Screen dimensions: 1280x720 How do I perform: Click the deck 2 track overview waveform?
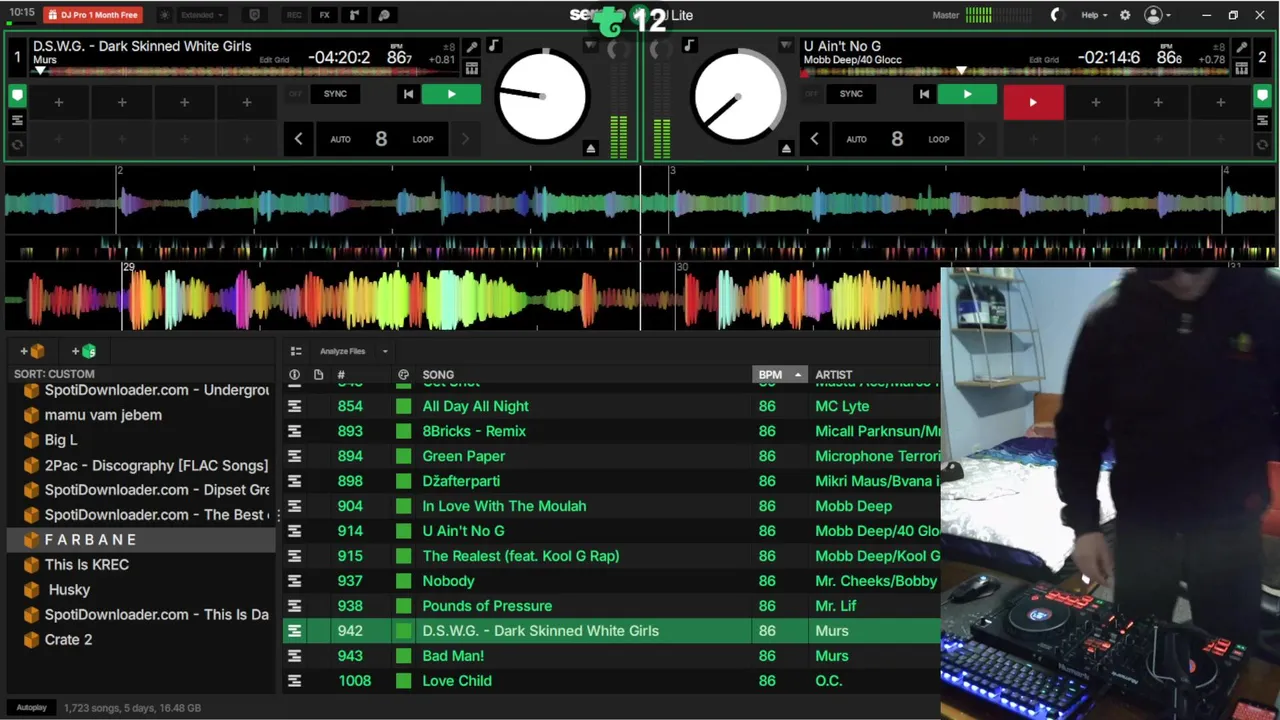click(1015, 71)
